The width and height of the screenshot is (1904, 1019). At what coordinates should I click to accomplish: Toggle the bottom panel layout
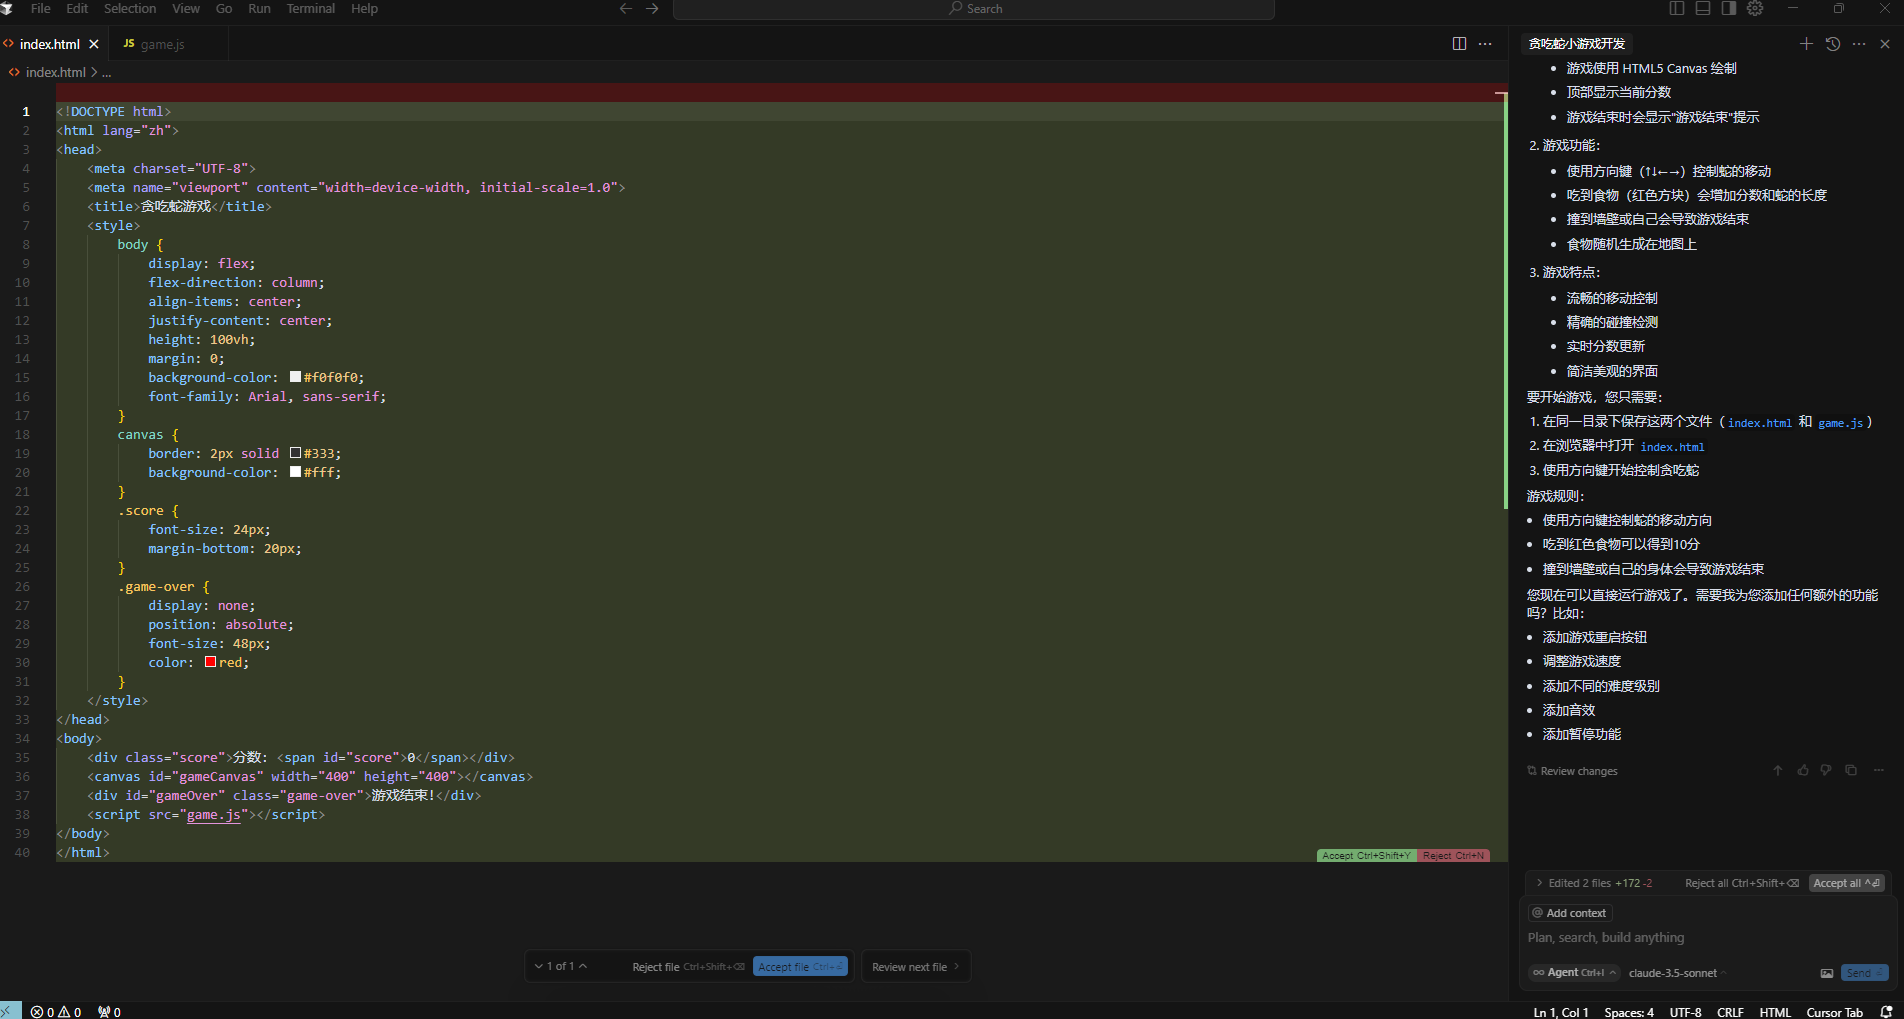tap(1703, 9)
